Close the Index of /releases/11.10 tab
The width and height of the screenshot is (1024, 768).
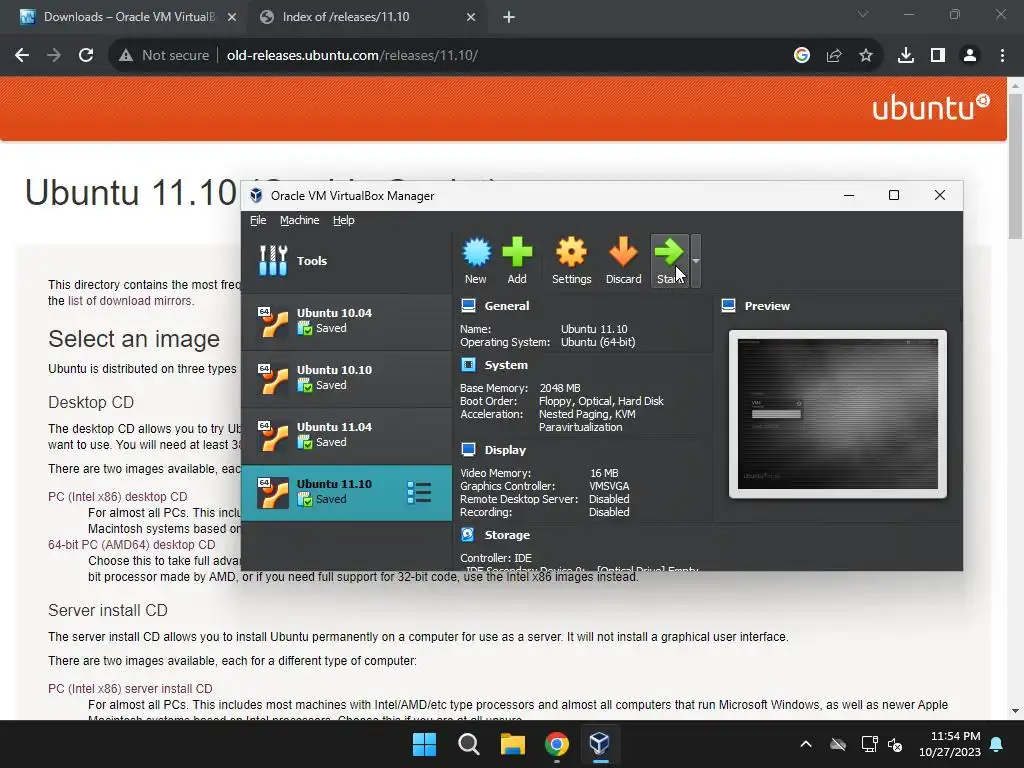(x=471, y=17)
